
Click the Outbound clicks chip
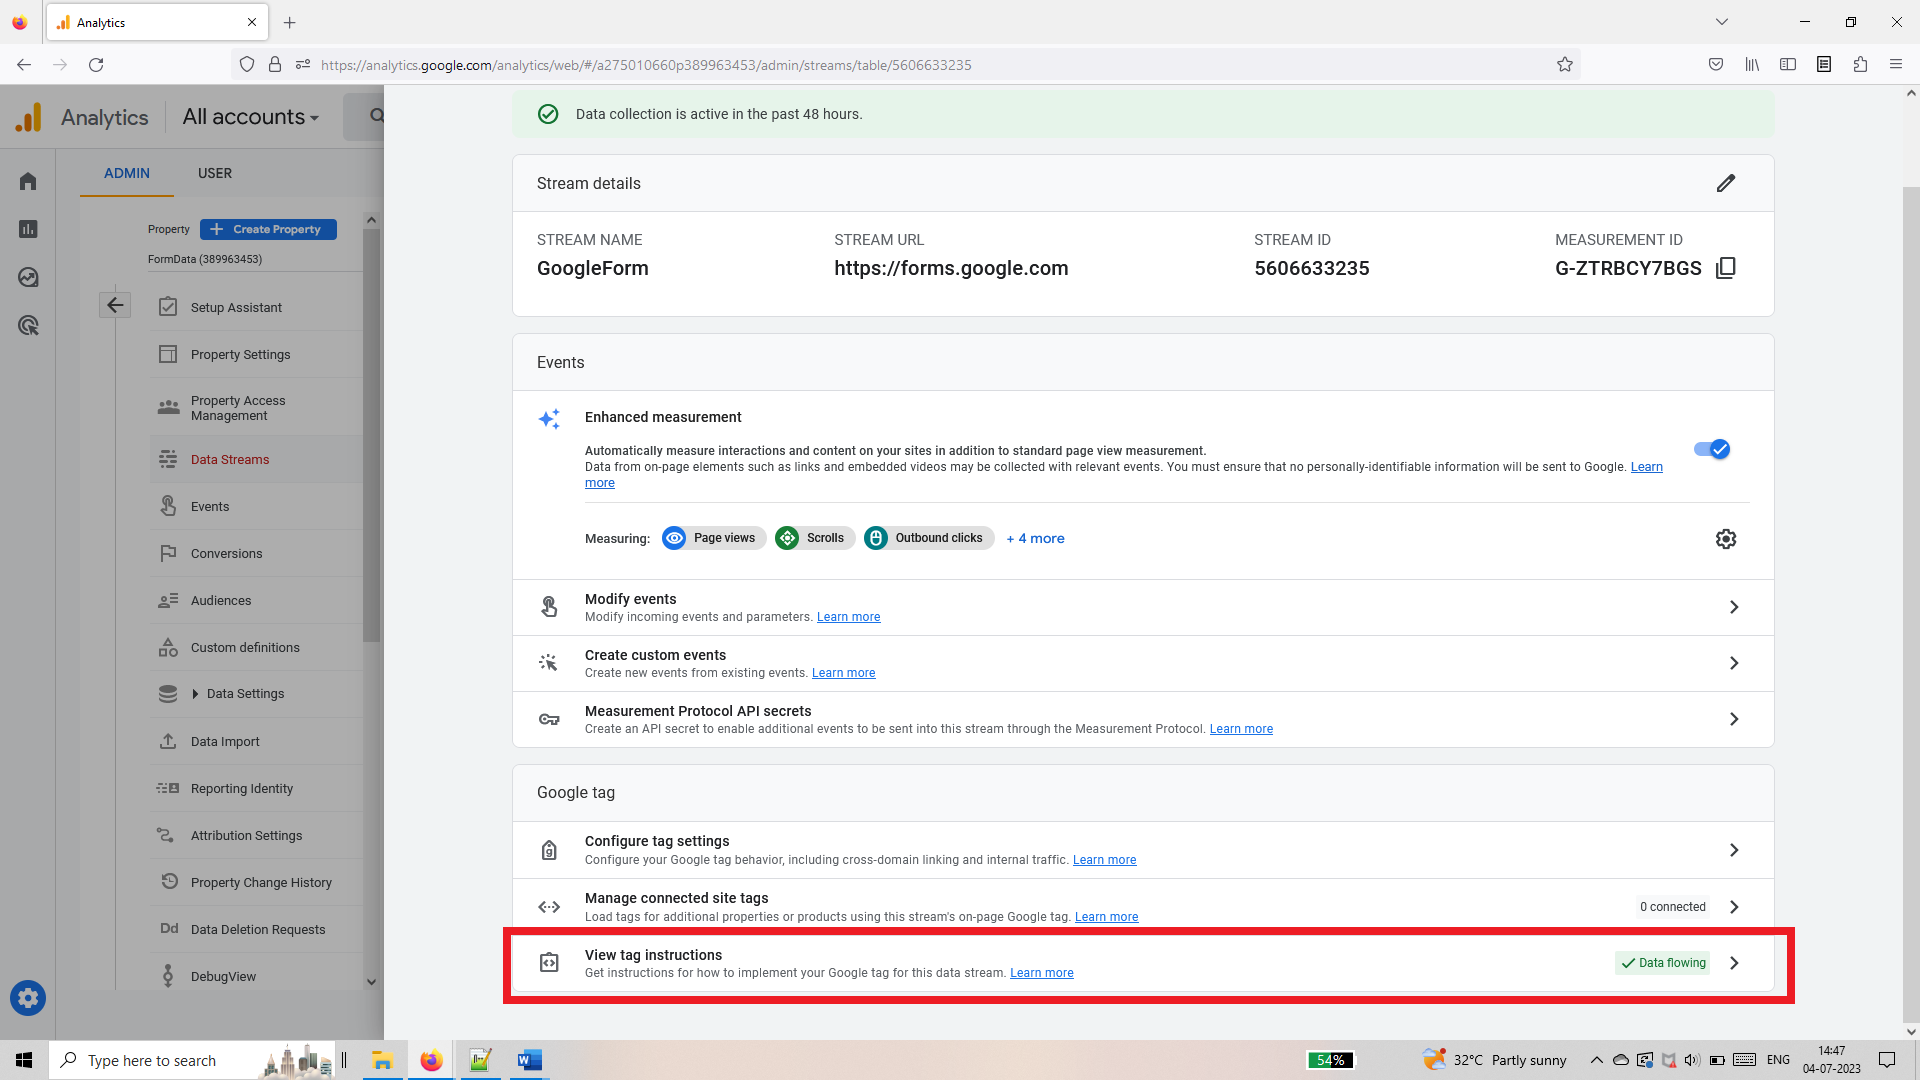[929, 538]
